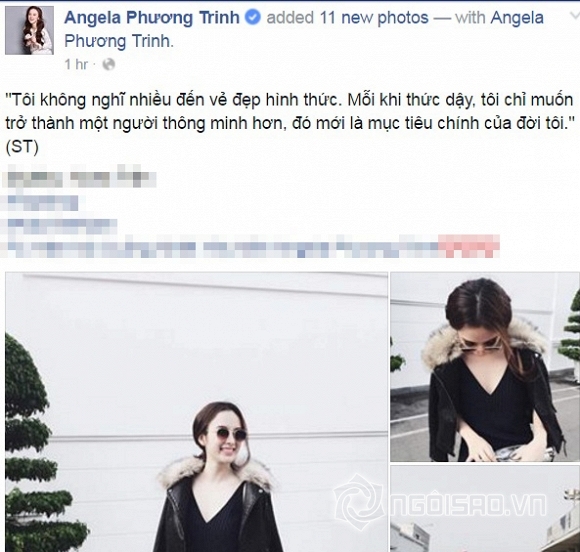Click the Angela Phương Trinh profile picture
Screen dimensions: 580x552
tap(29, 30)
